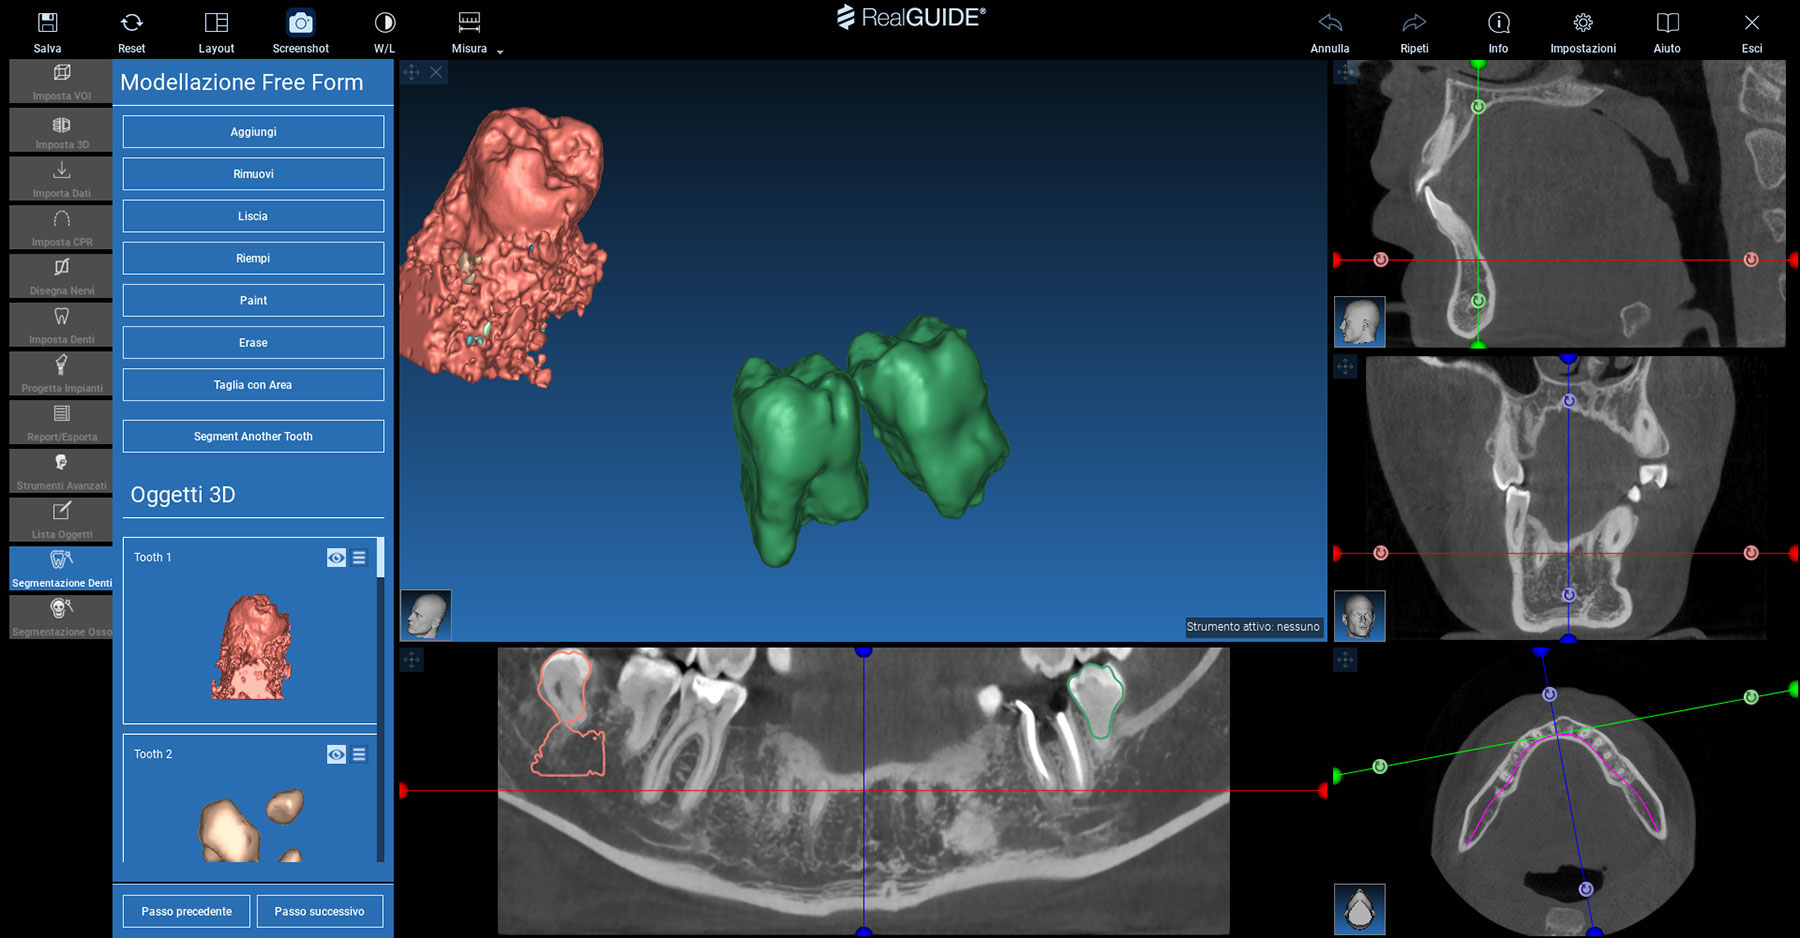
Task: Click the red outlined tooth in panoramic view
Action: pyautogui.click(x=567, y=713)
